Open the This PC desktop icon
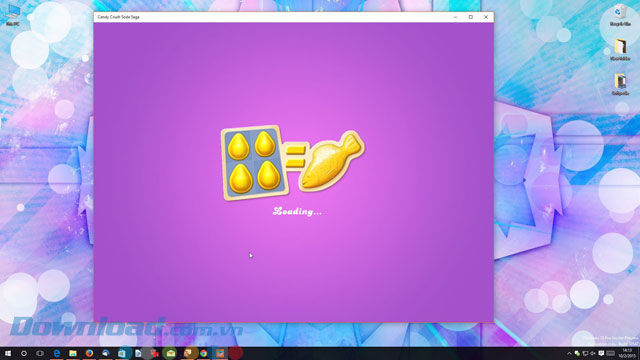The height and width of the screenshot is (360, 640). [x=13, y=15]
